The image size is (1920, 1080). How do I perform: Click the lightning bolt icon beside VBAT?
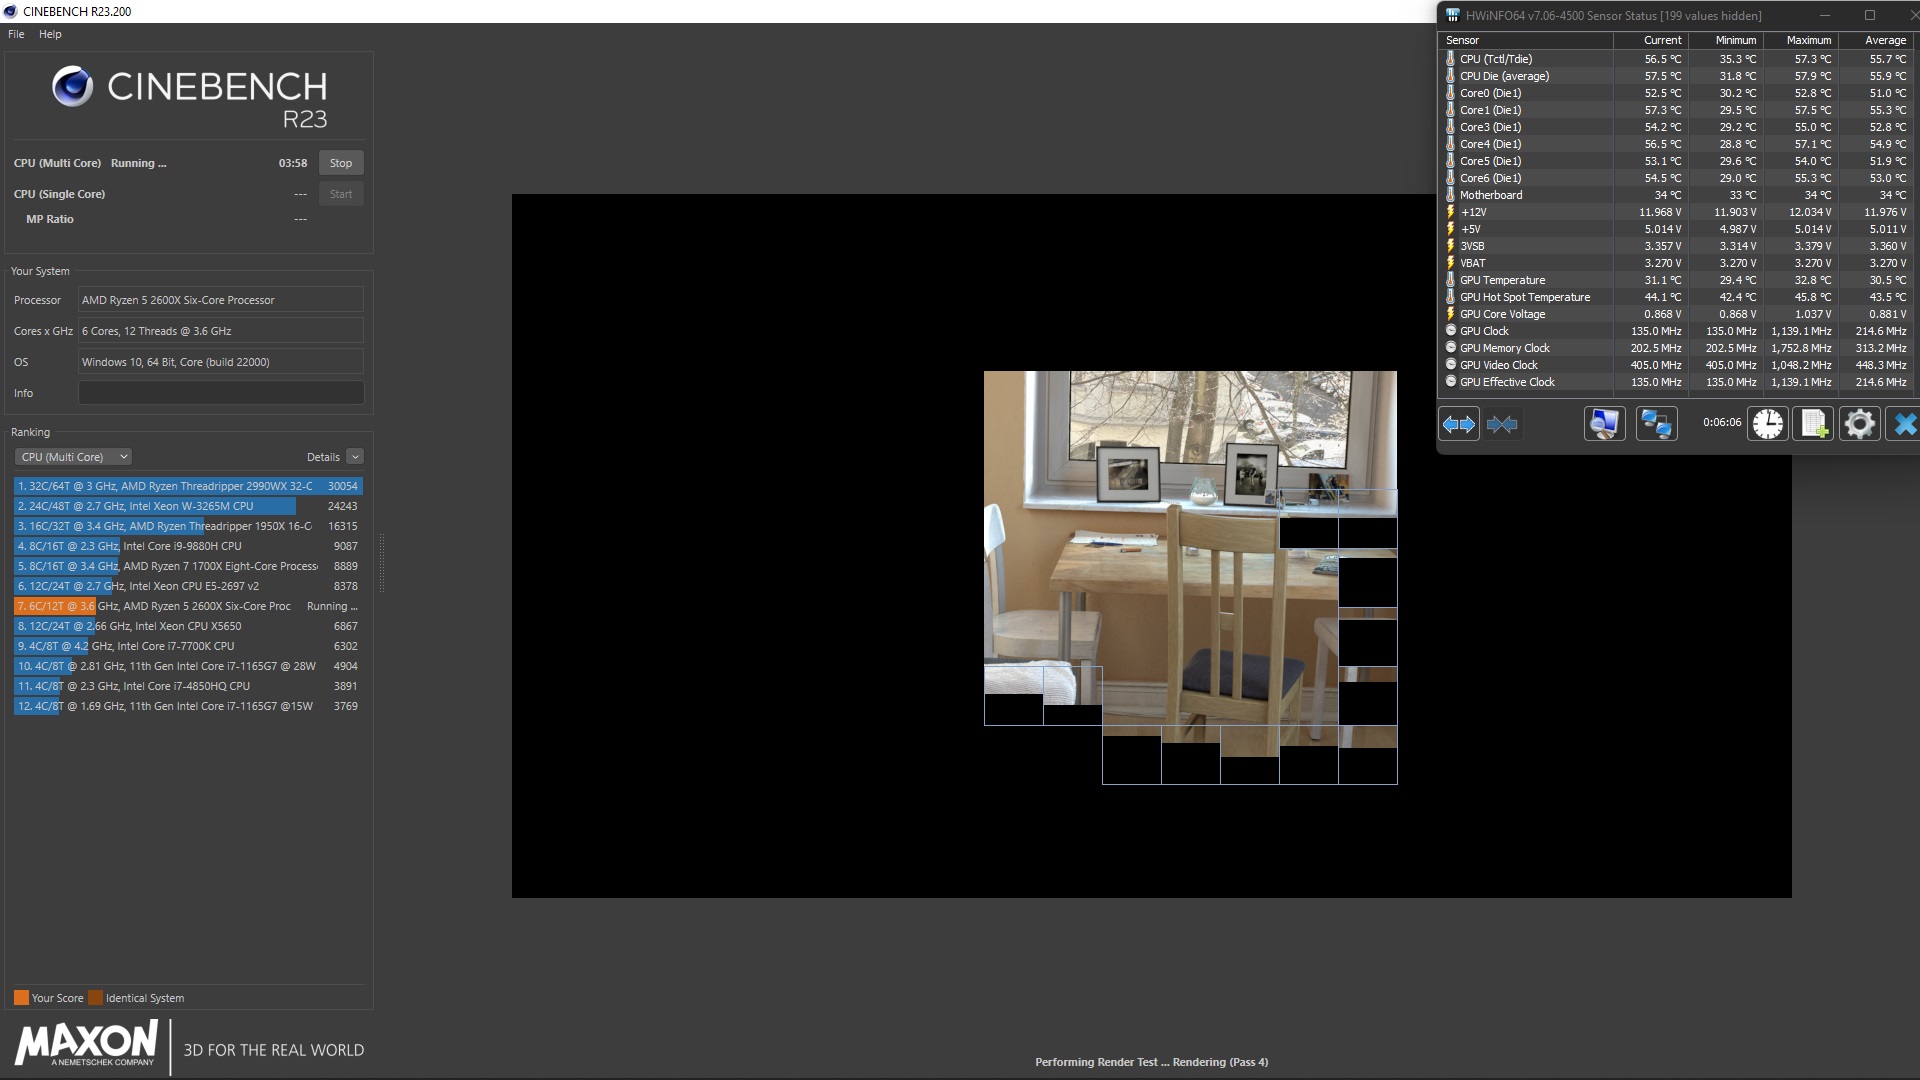click(1450, 263)
